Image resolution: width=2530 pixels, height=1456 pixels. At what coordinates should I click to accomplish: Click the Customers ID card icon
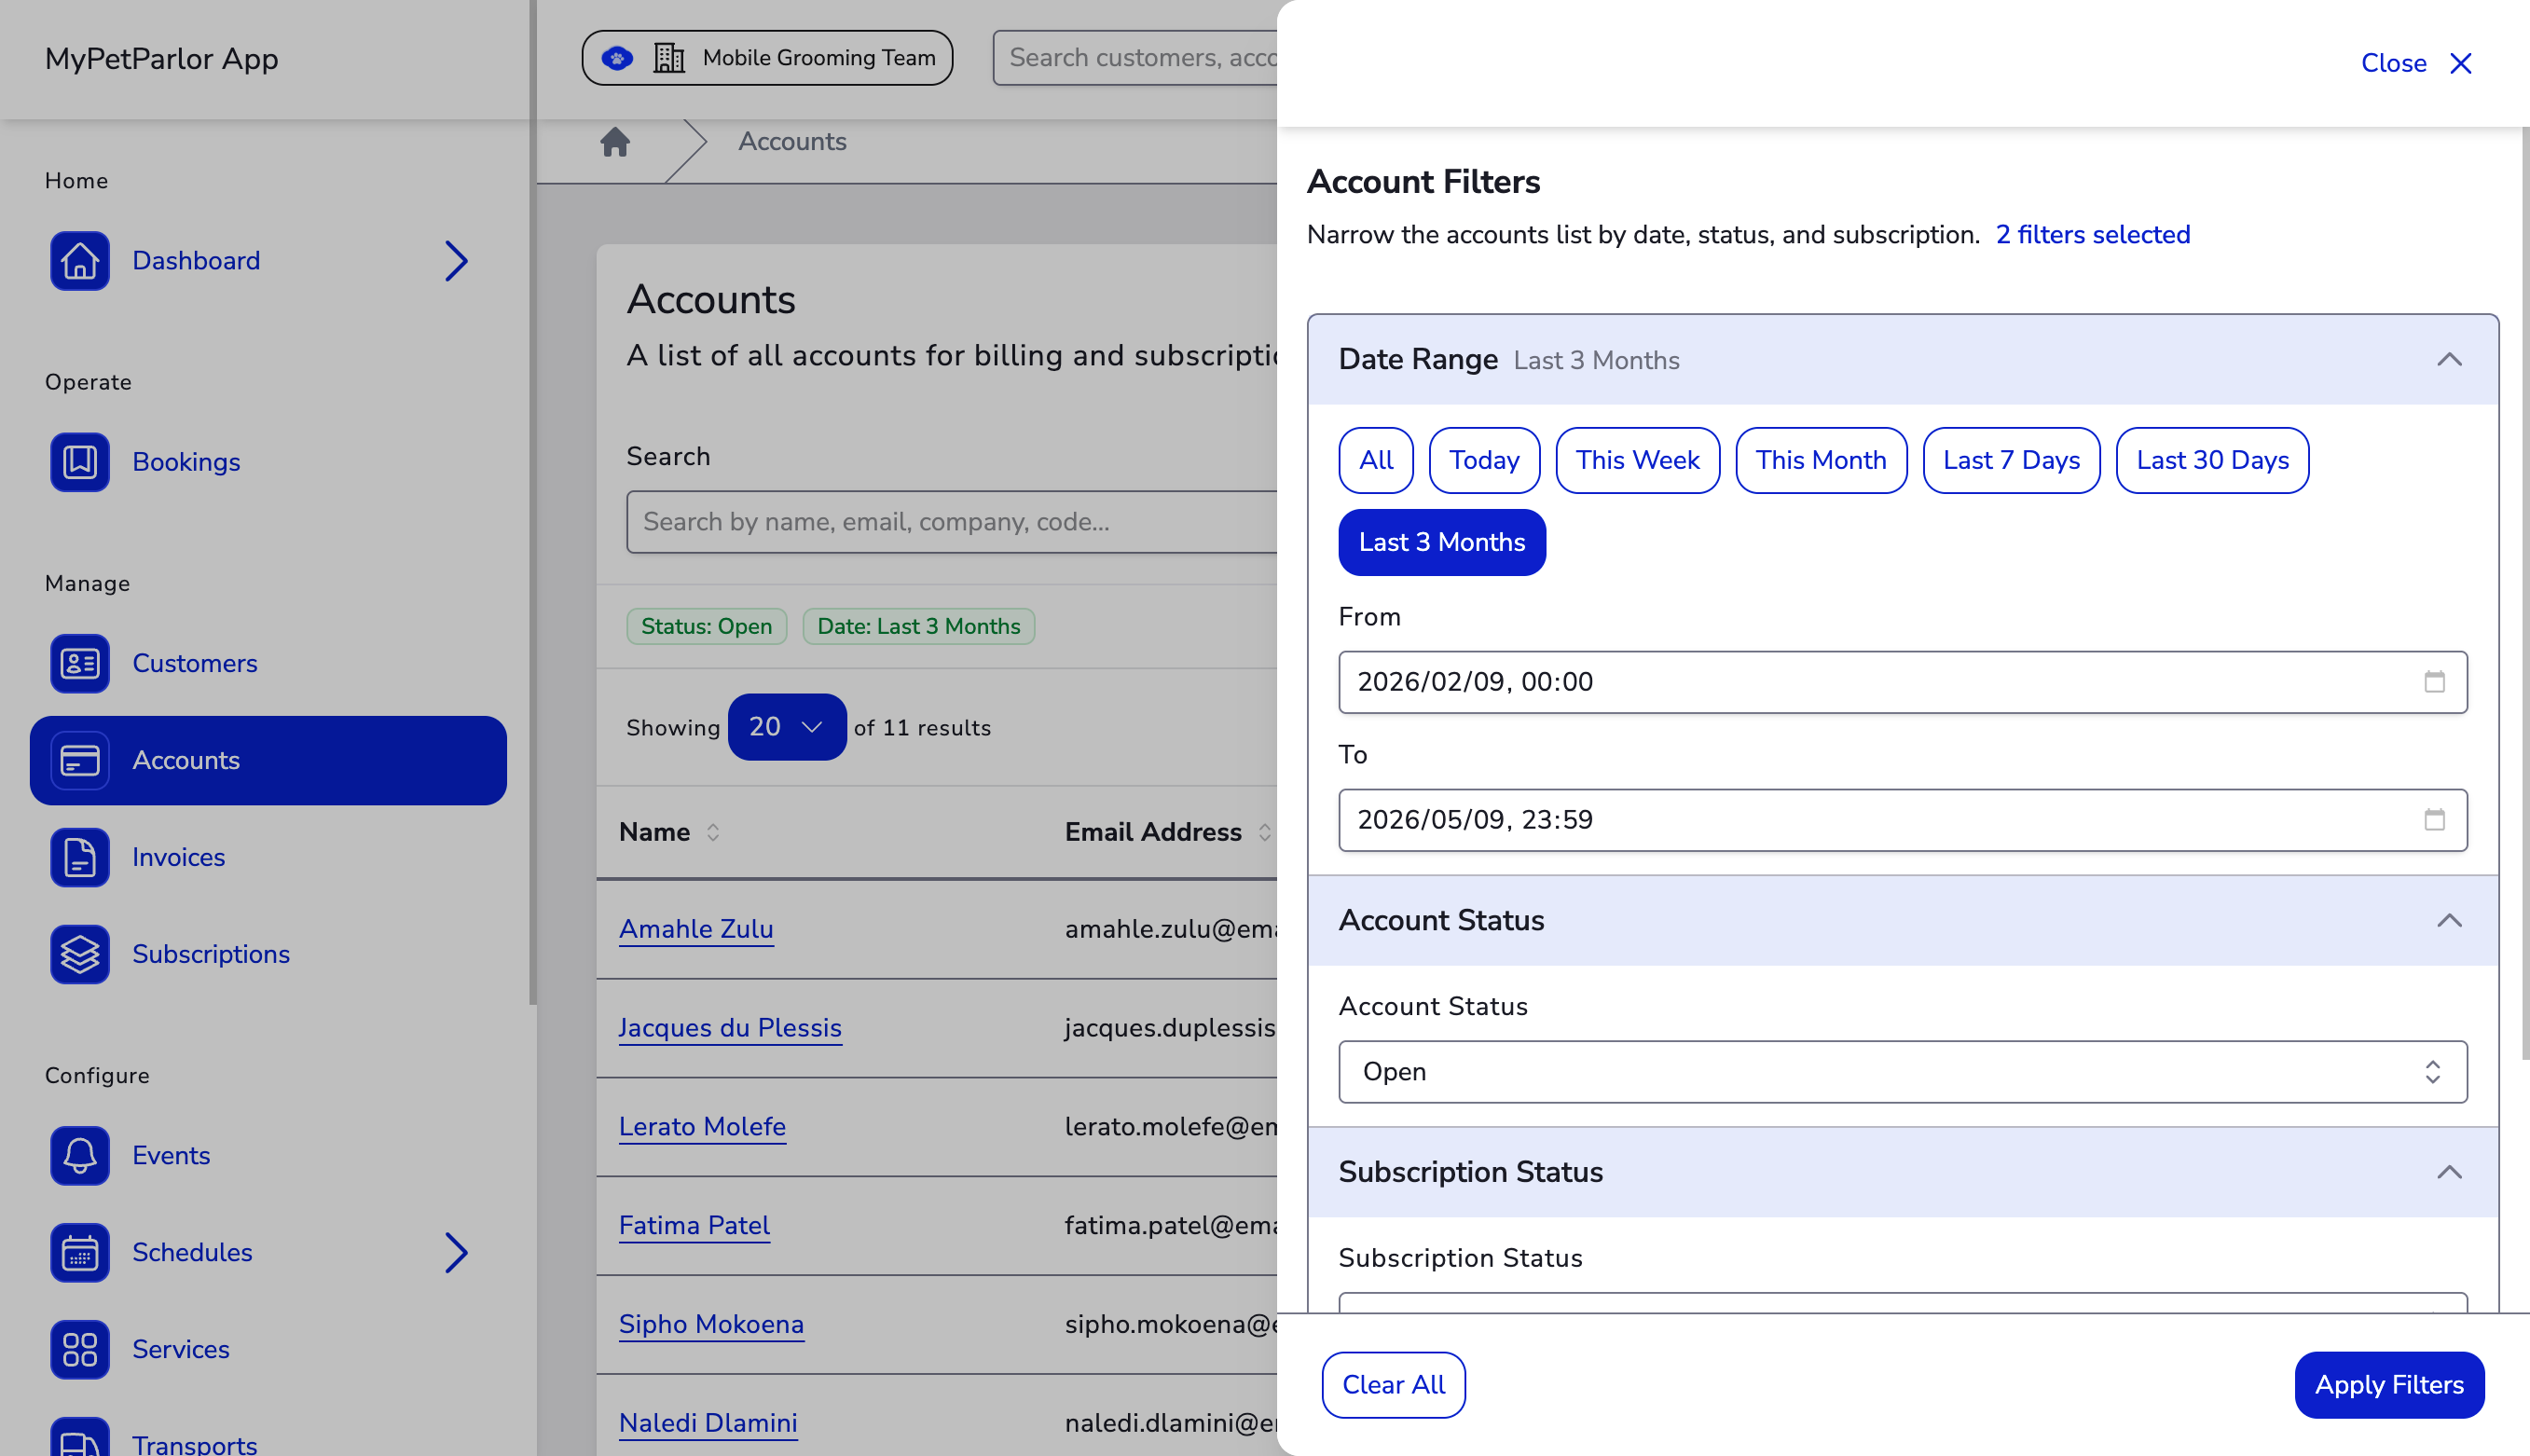[80, 663]
